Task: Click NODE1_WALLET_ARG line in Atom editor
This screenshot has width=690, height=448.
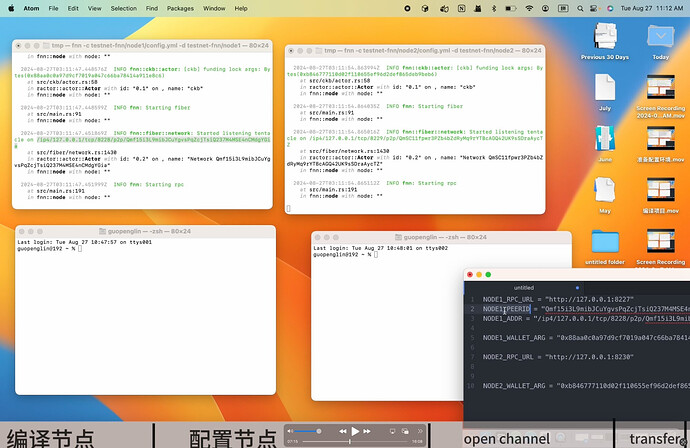Action: [586, 338]
